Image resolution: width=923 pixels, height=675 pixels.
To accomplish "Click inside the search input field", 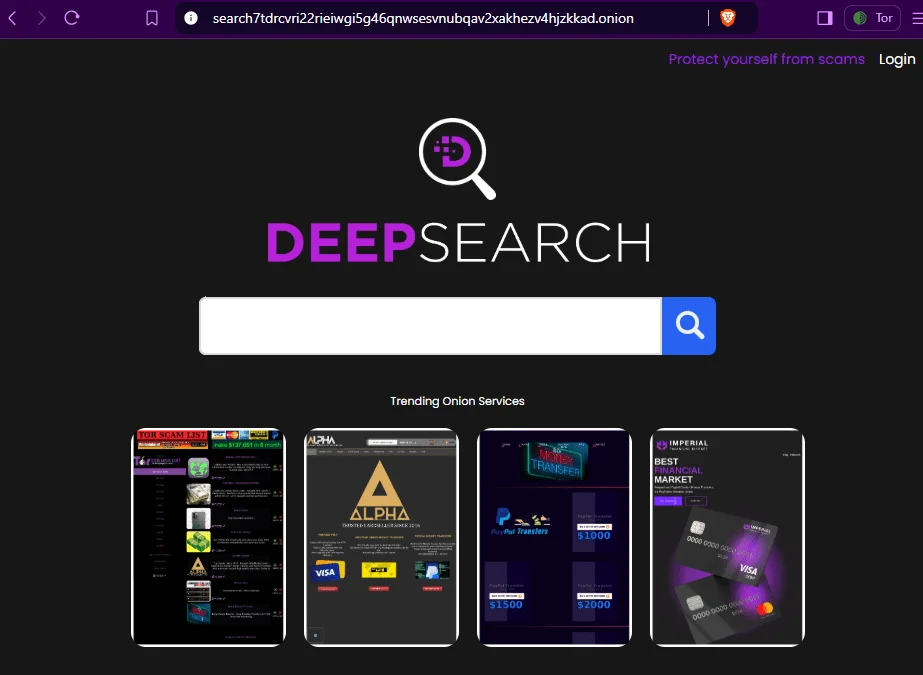I will pyautogui.click(x=430, y=325).
